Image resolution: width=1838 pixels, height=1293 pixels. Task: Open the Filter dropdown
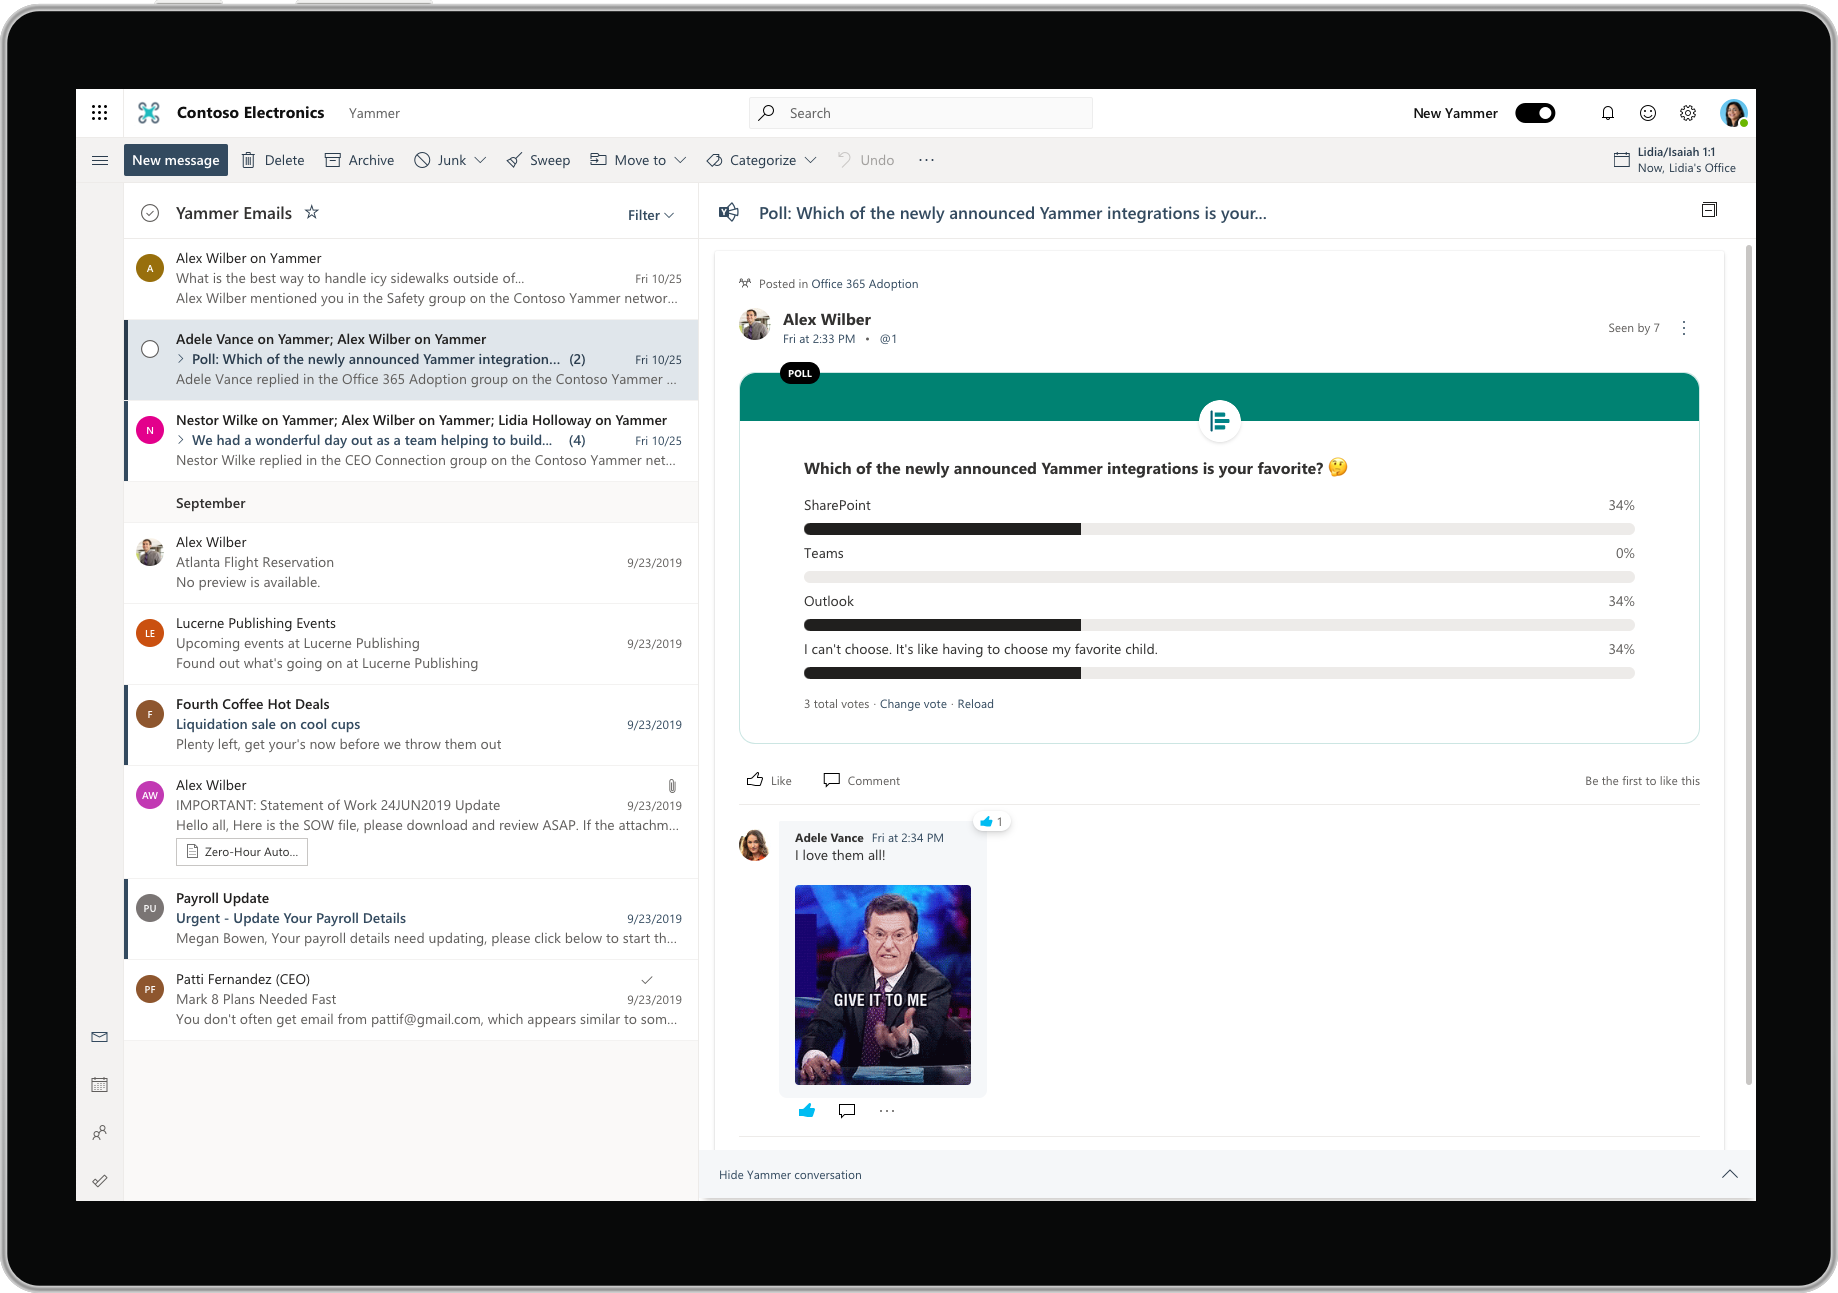pos(650,215)
